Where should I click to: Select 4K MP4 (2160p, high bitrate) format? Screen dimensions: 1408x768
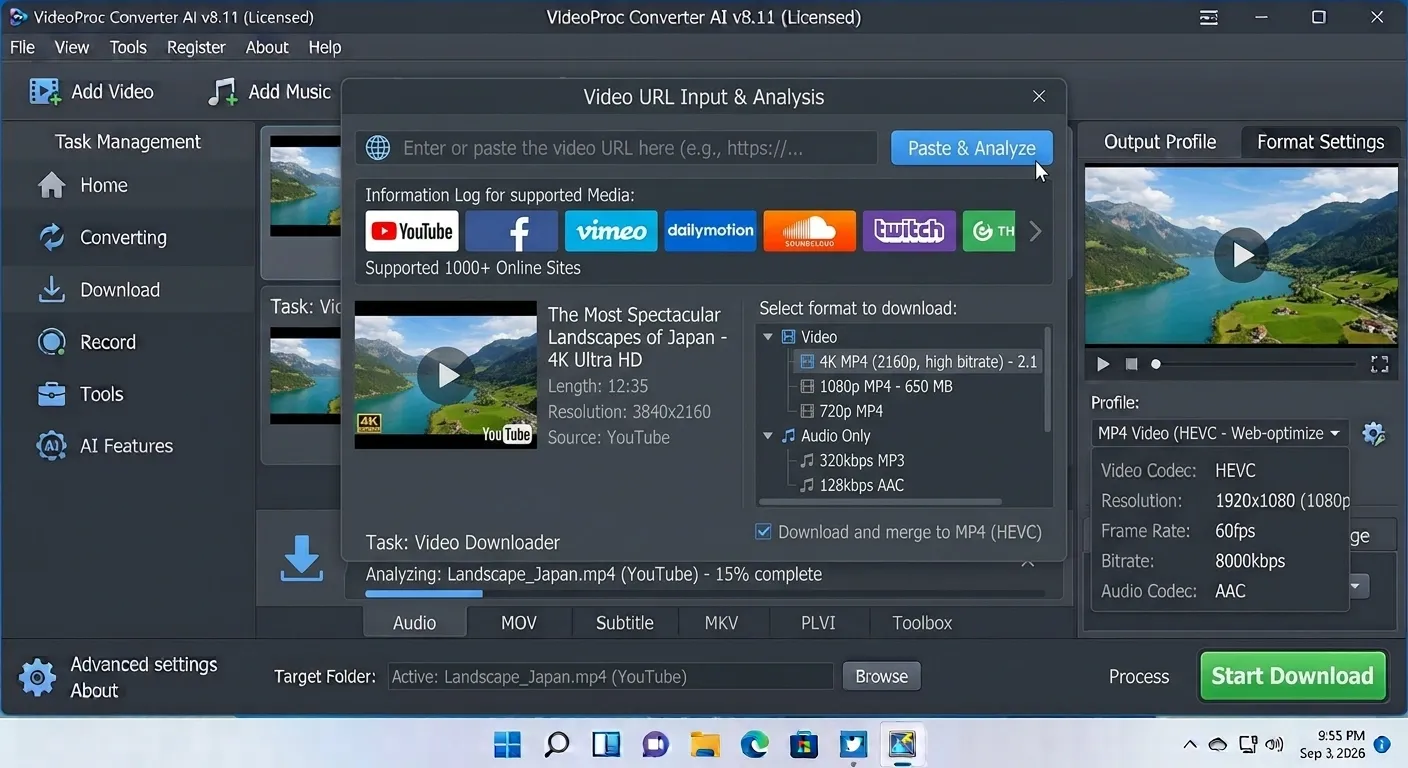[x=917, y=361]
